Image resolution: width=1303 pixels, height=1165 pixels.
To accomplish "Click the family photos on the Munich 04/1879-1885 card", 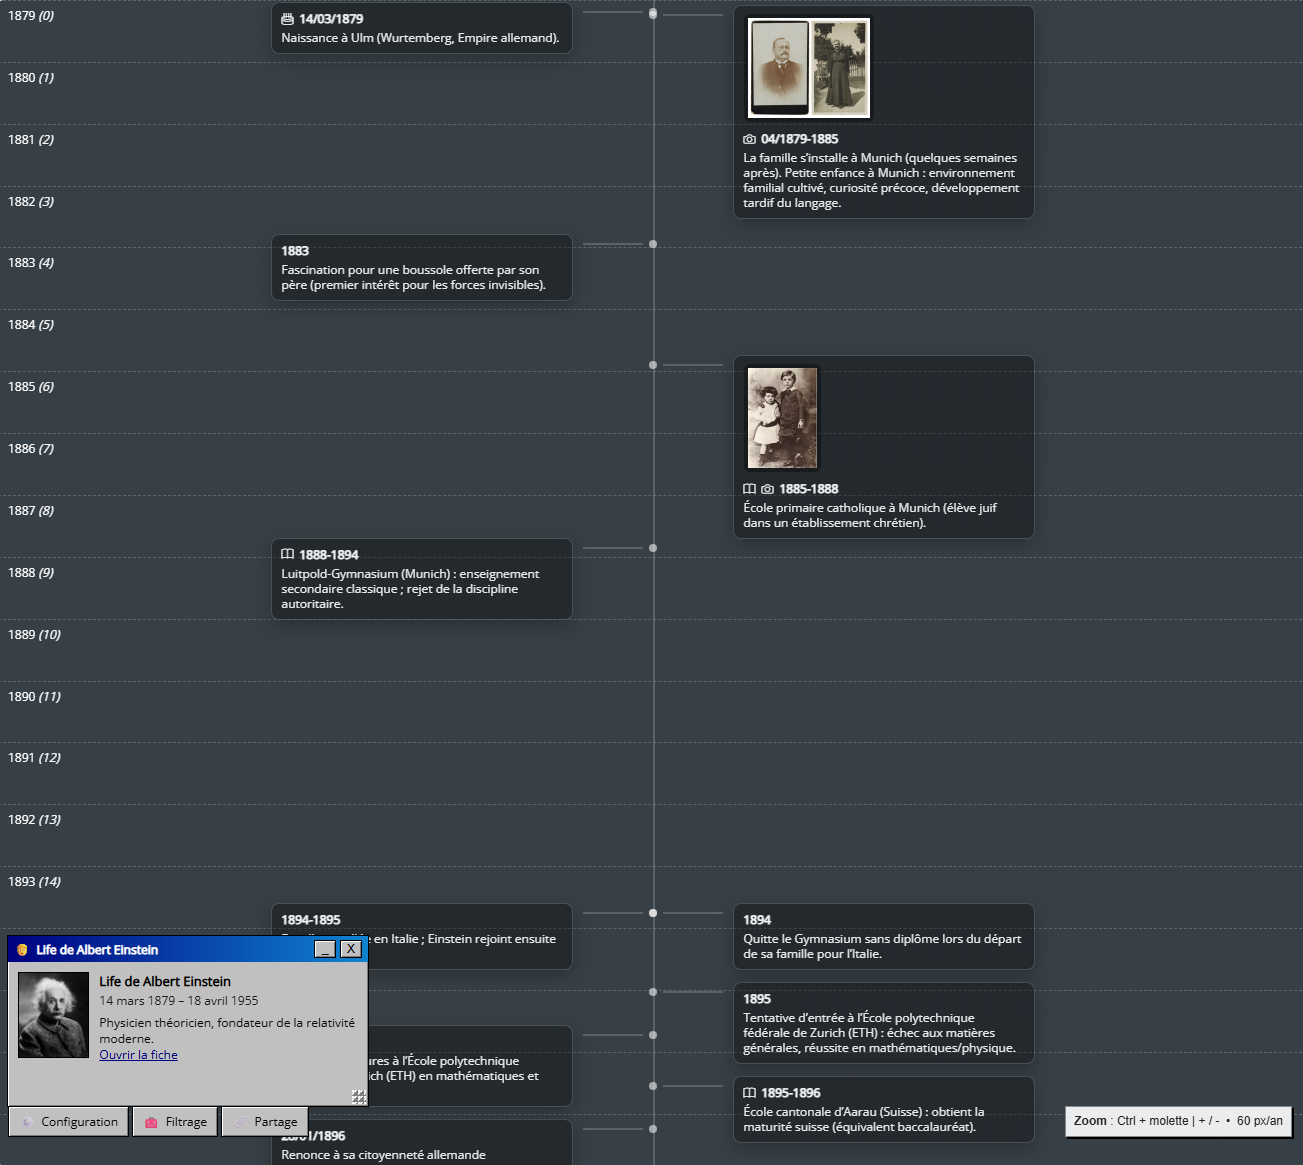I will pyautogui.click(x=808, y=67).
